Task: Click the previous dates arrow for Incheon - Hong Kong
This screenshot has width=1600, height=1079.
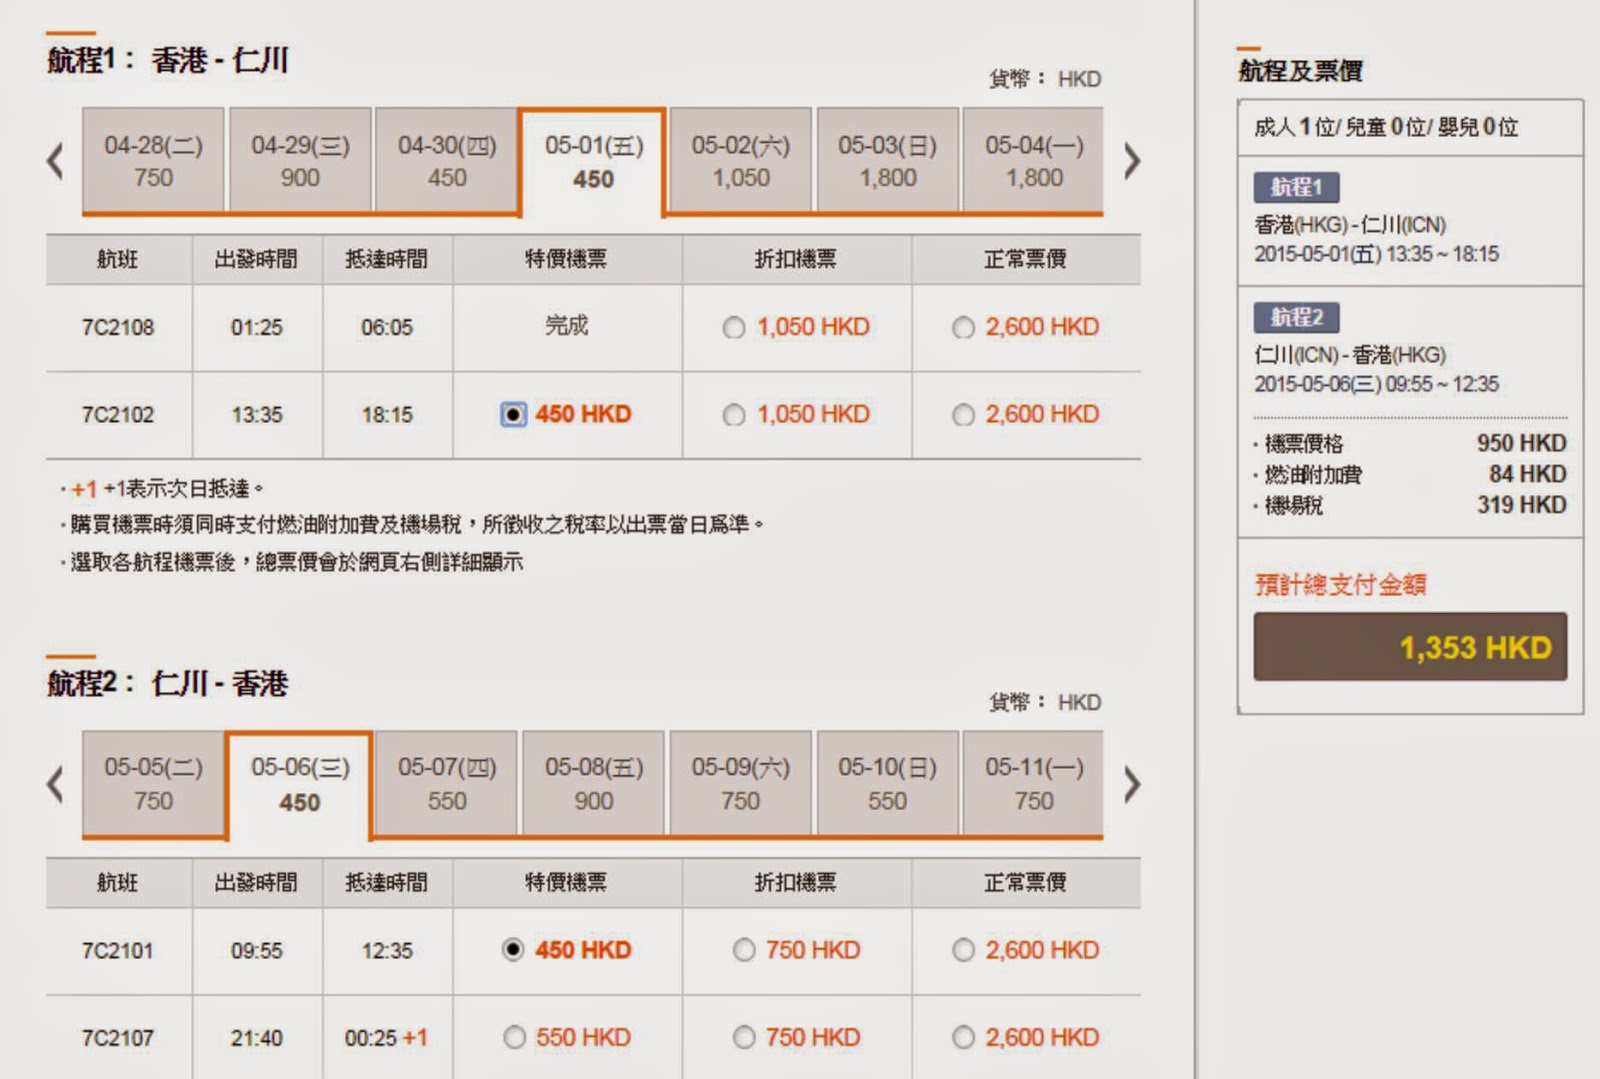Action: (x=56, y=784)
